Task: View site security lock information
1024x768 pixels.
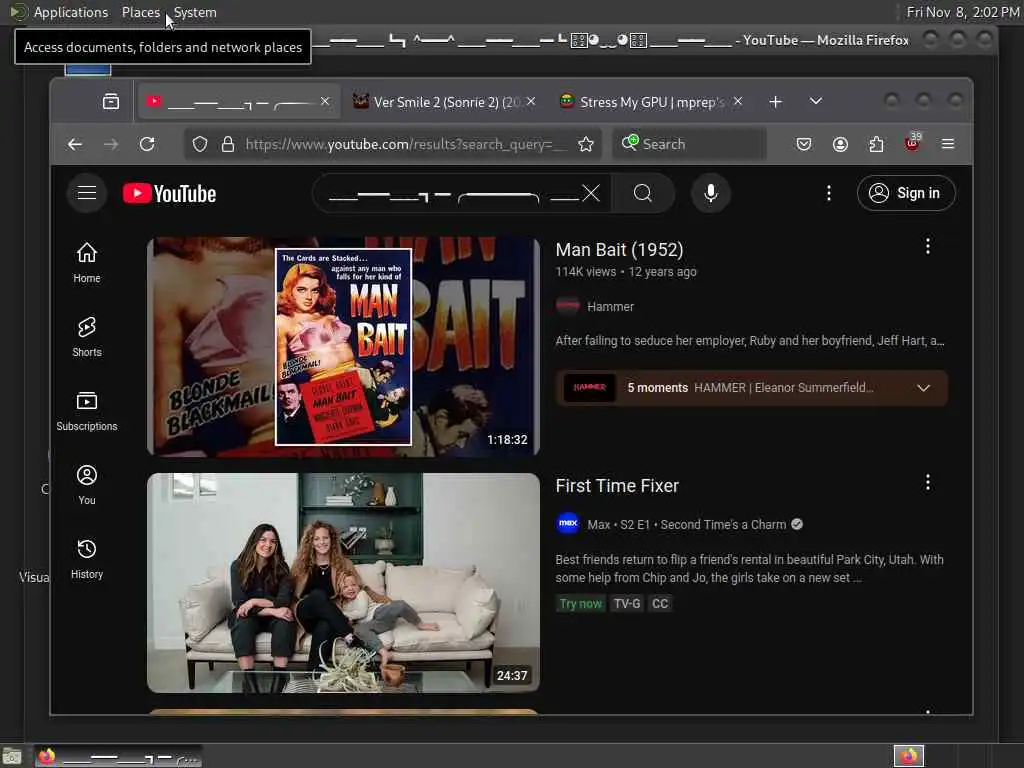Action: coord(228,144)
